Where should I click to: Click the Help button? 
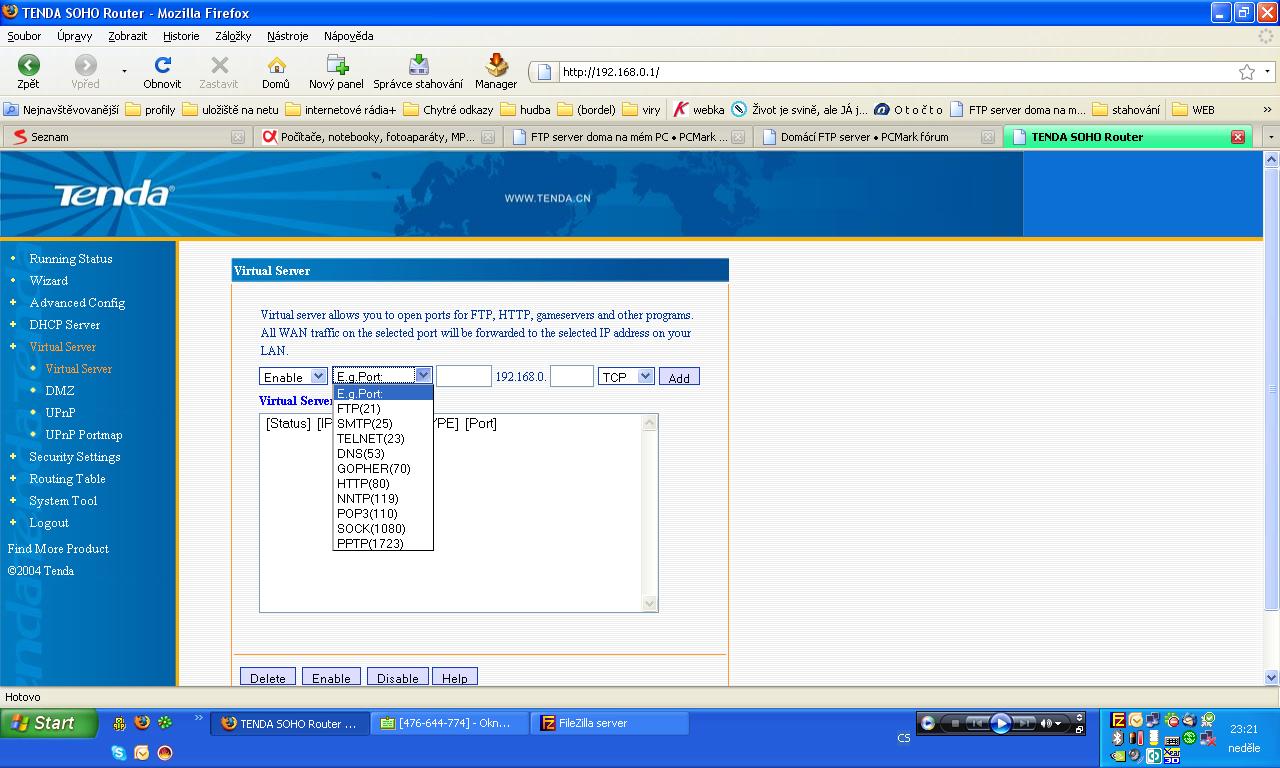tap(455, 677)
